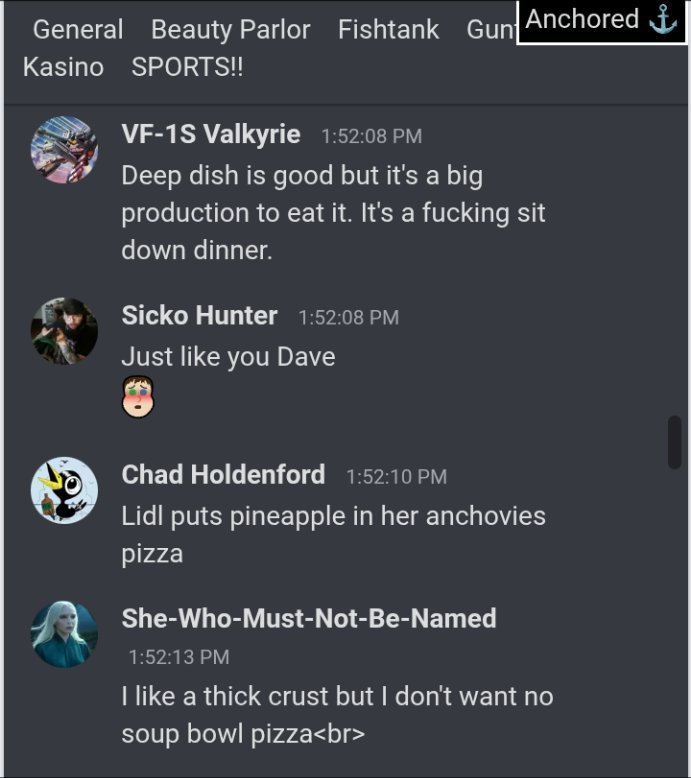
Task: Click the Chad Holdenford username
Action: click(223, 474)
